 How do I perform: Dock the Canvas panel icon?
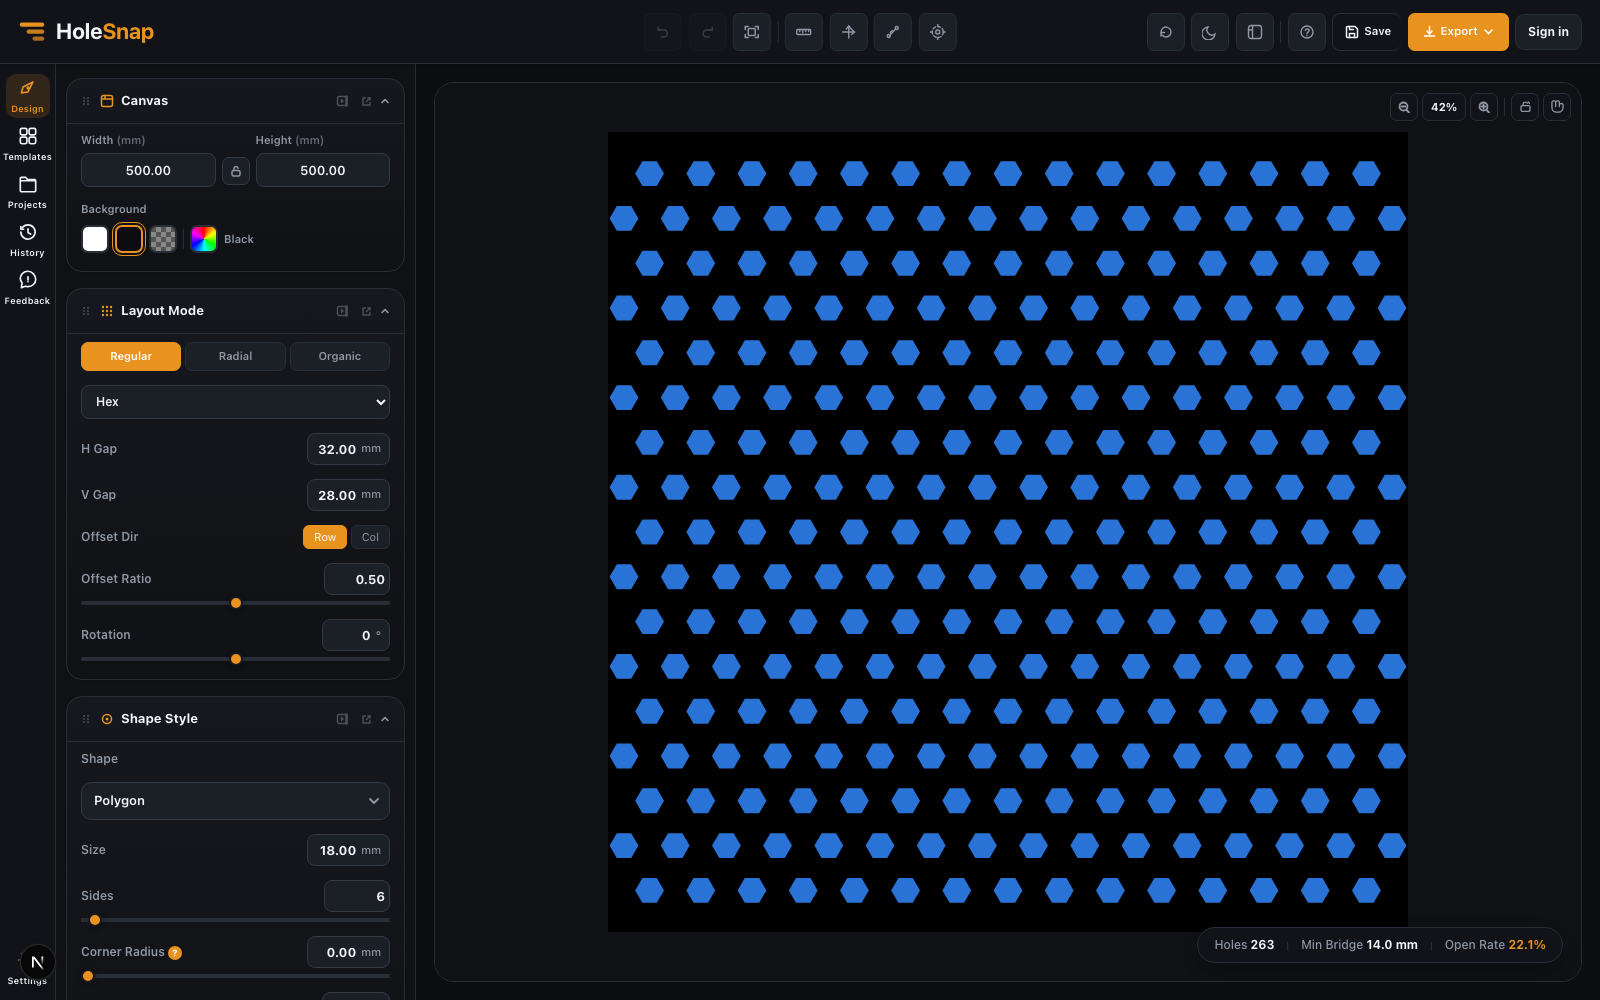[x=342, y=101]
